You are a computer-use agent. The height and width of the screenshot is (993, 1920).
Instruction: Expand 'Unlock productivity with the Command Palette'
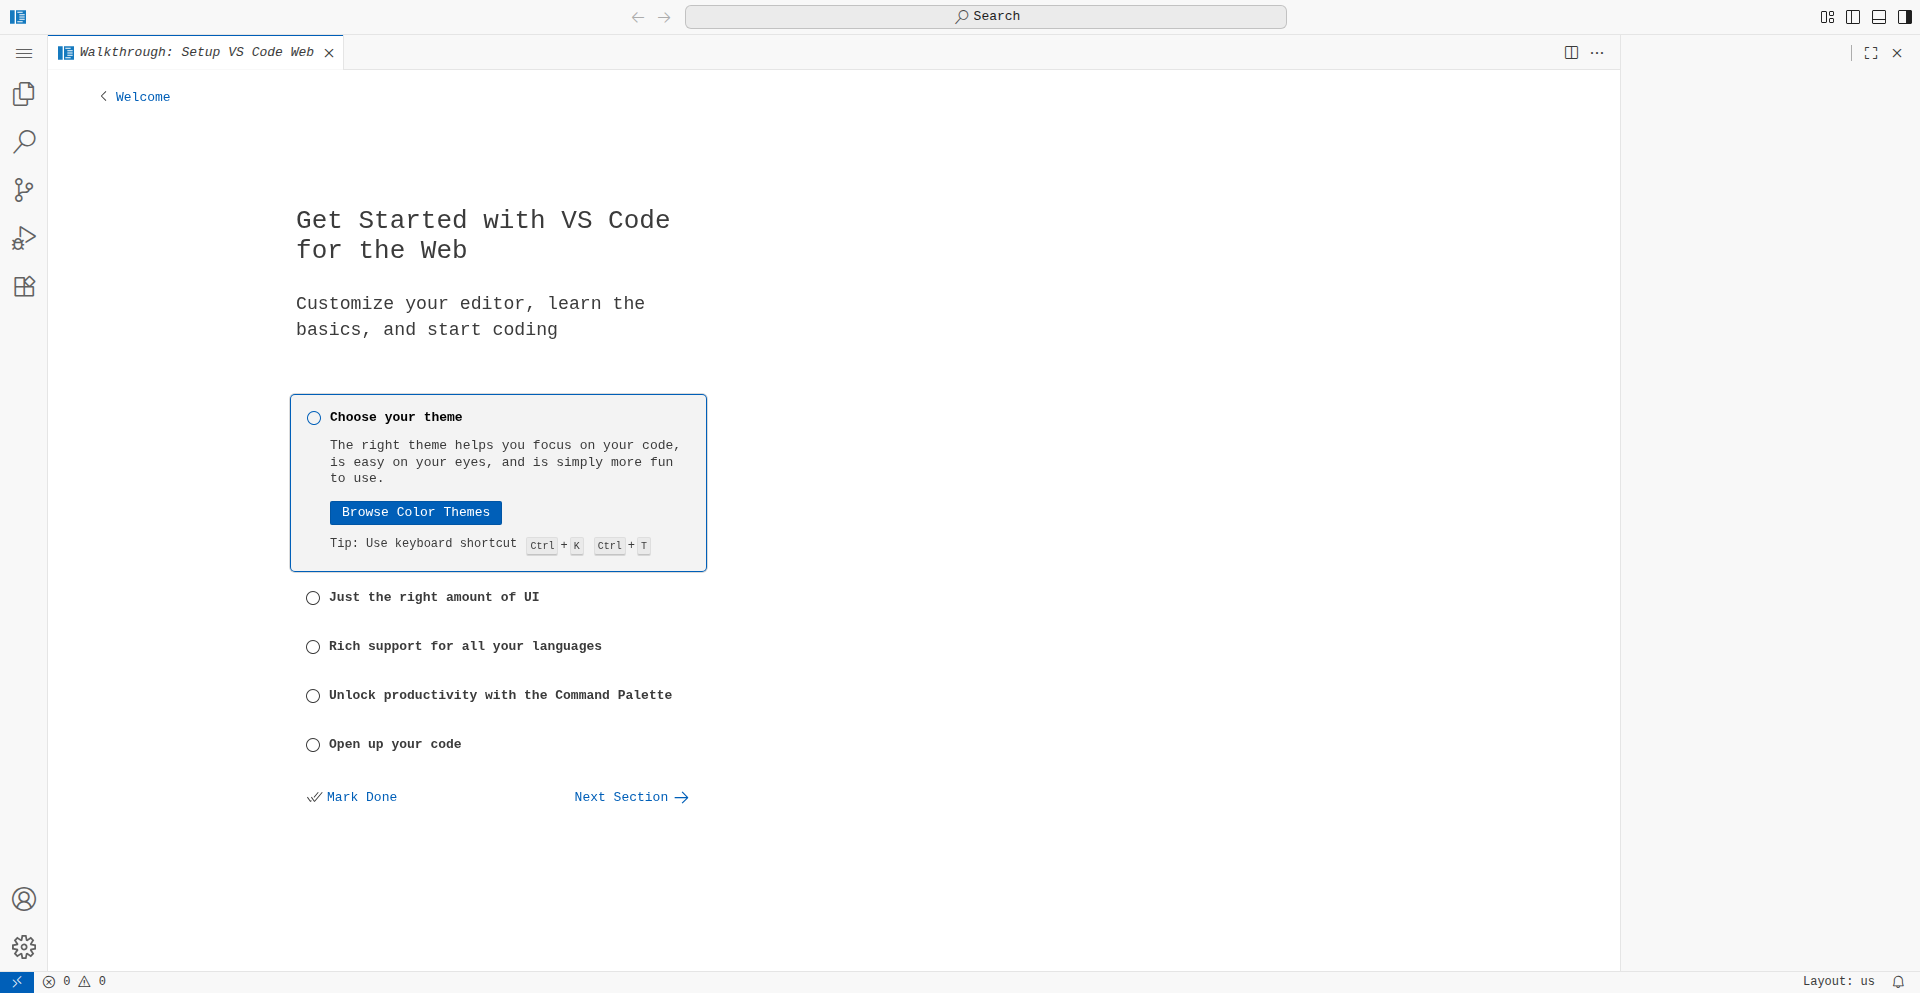click(500, 696)
